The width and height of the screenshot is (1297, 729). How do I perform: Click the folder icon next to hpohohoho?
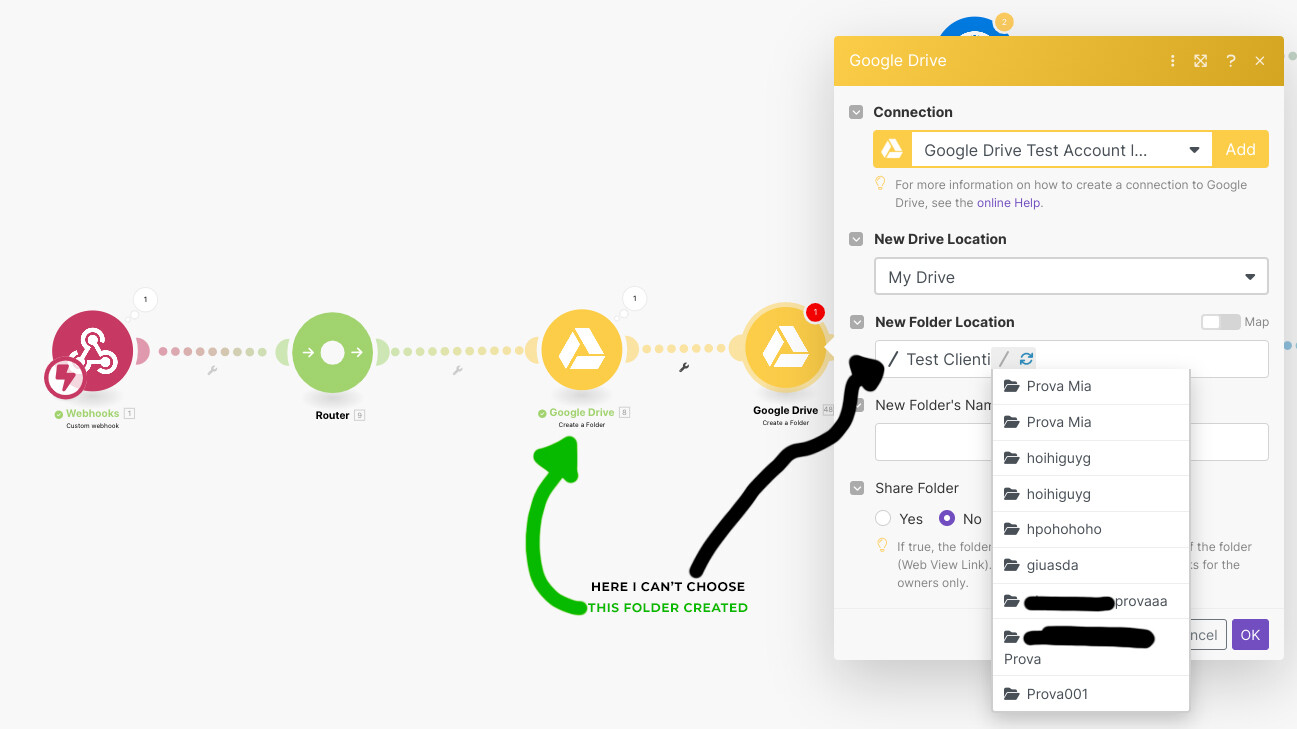coord(1011,529)
